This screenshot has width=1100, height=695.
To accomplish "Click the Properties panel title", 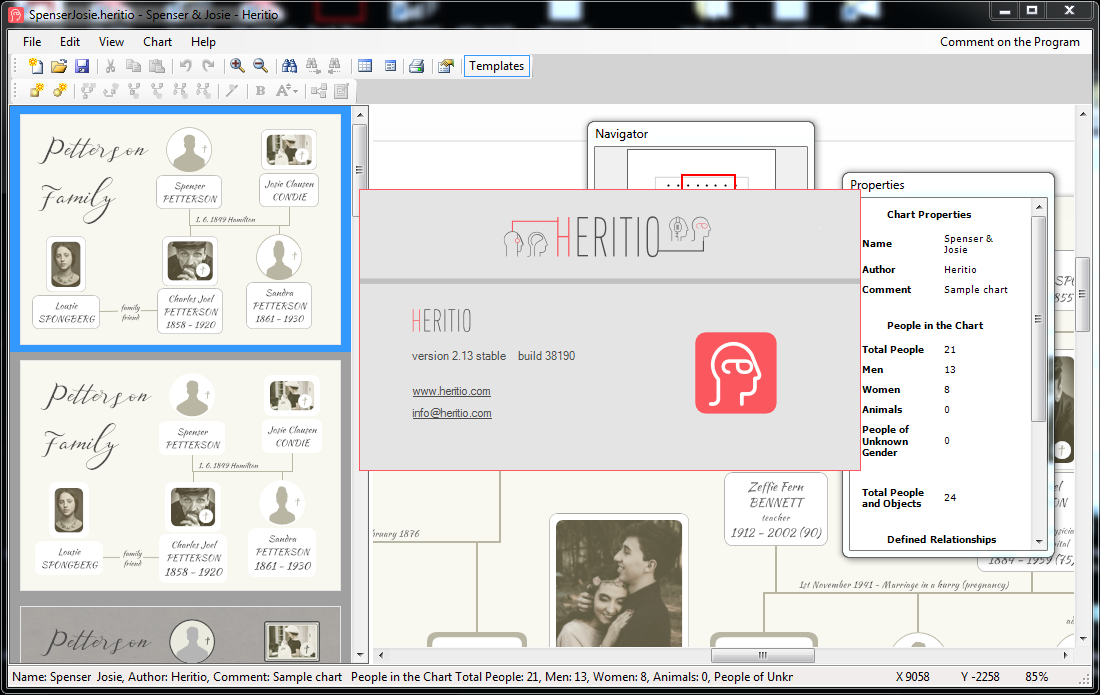I will pyautogui.click(x=877, y=185).
